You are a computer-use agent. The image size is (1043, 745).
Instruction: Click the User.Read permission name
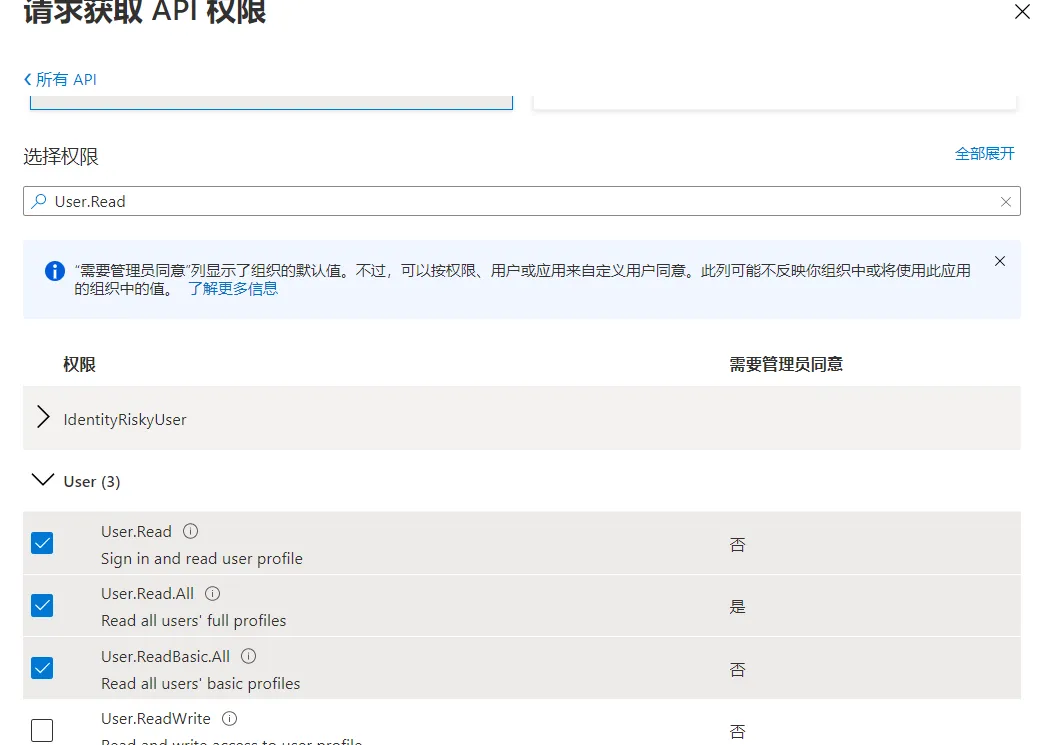(x=136, y=531)
